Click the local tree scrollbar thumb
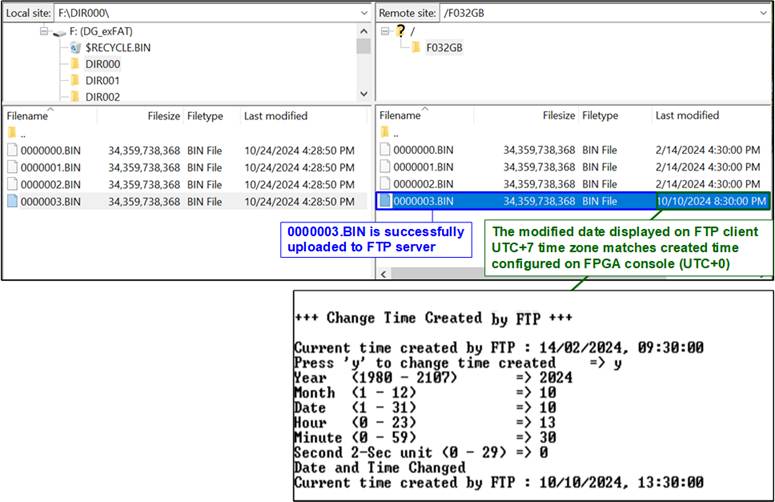The image size is (775, 502). coord(364,46)
